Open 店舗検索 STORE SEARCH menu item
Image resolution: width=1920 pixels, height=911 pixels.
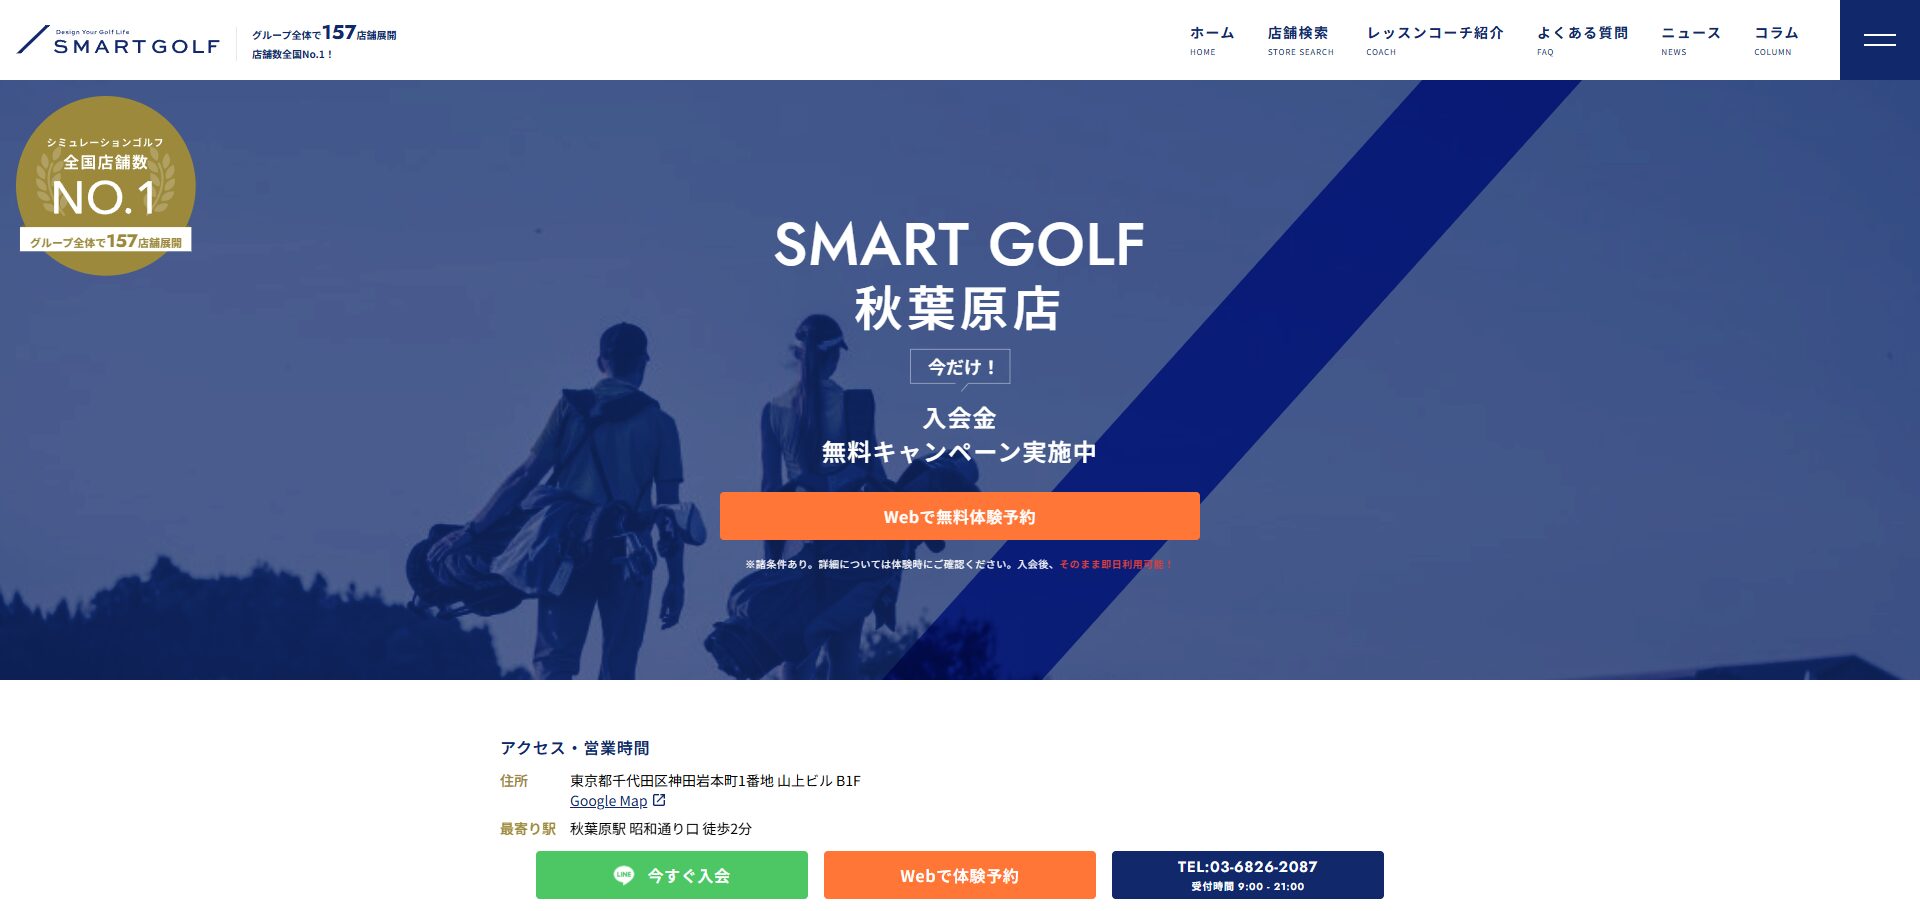point(1300,41)
